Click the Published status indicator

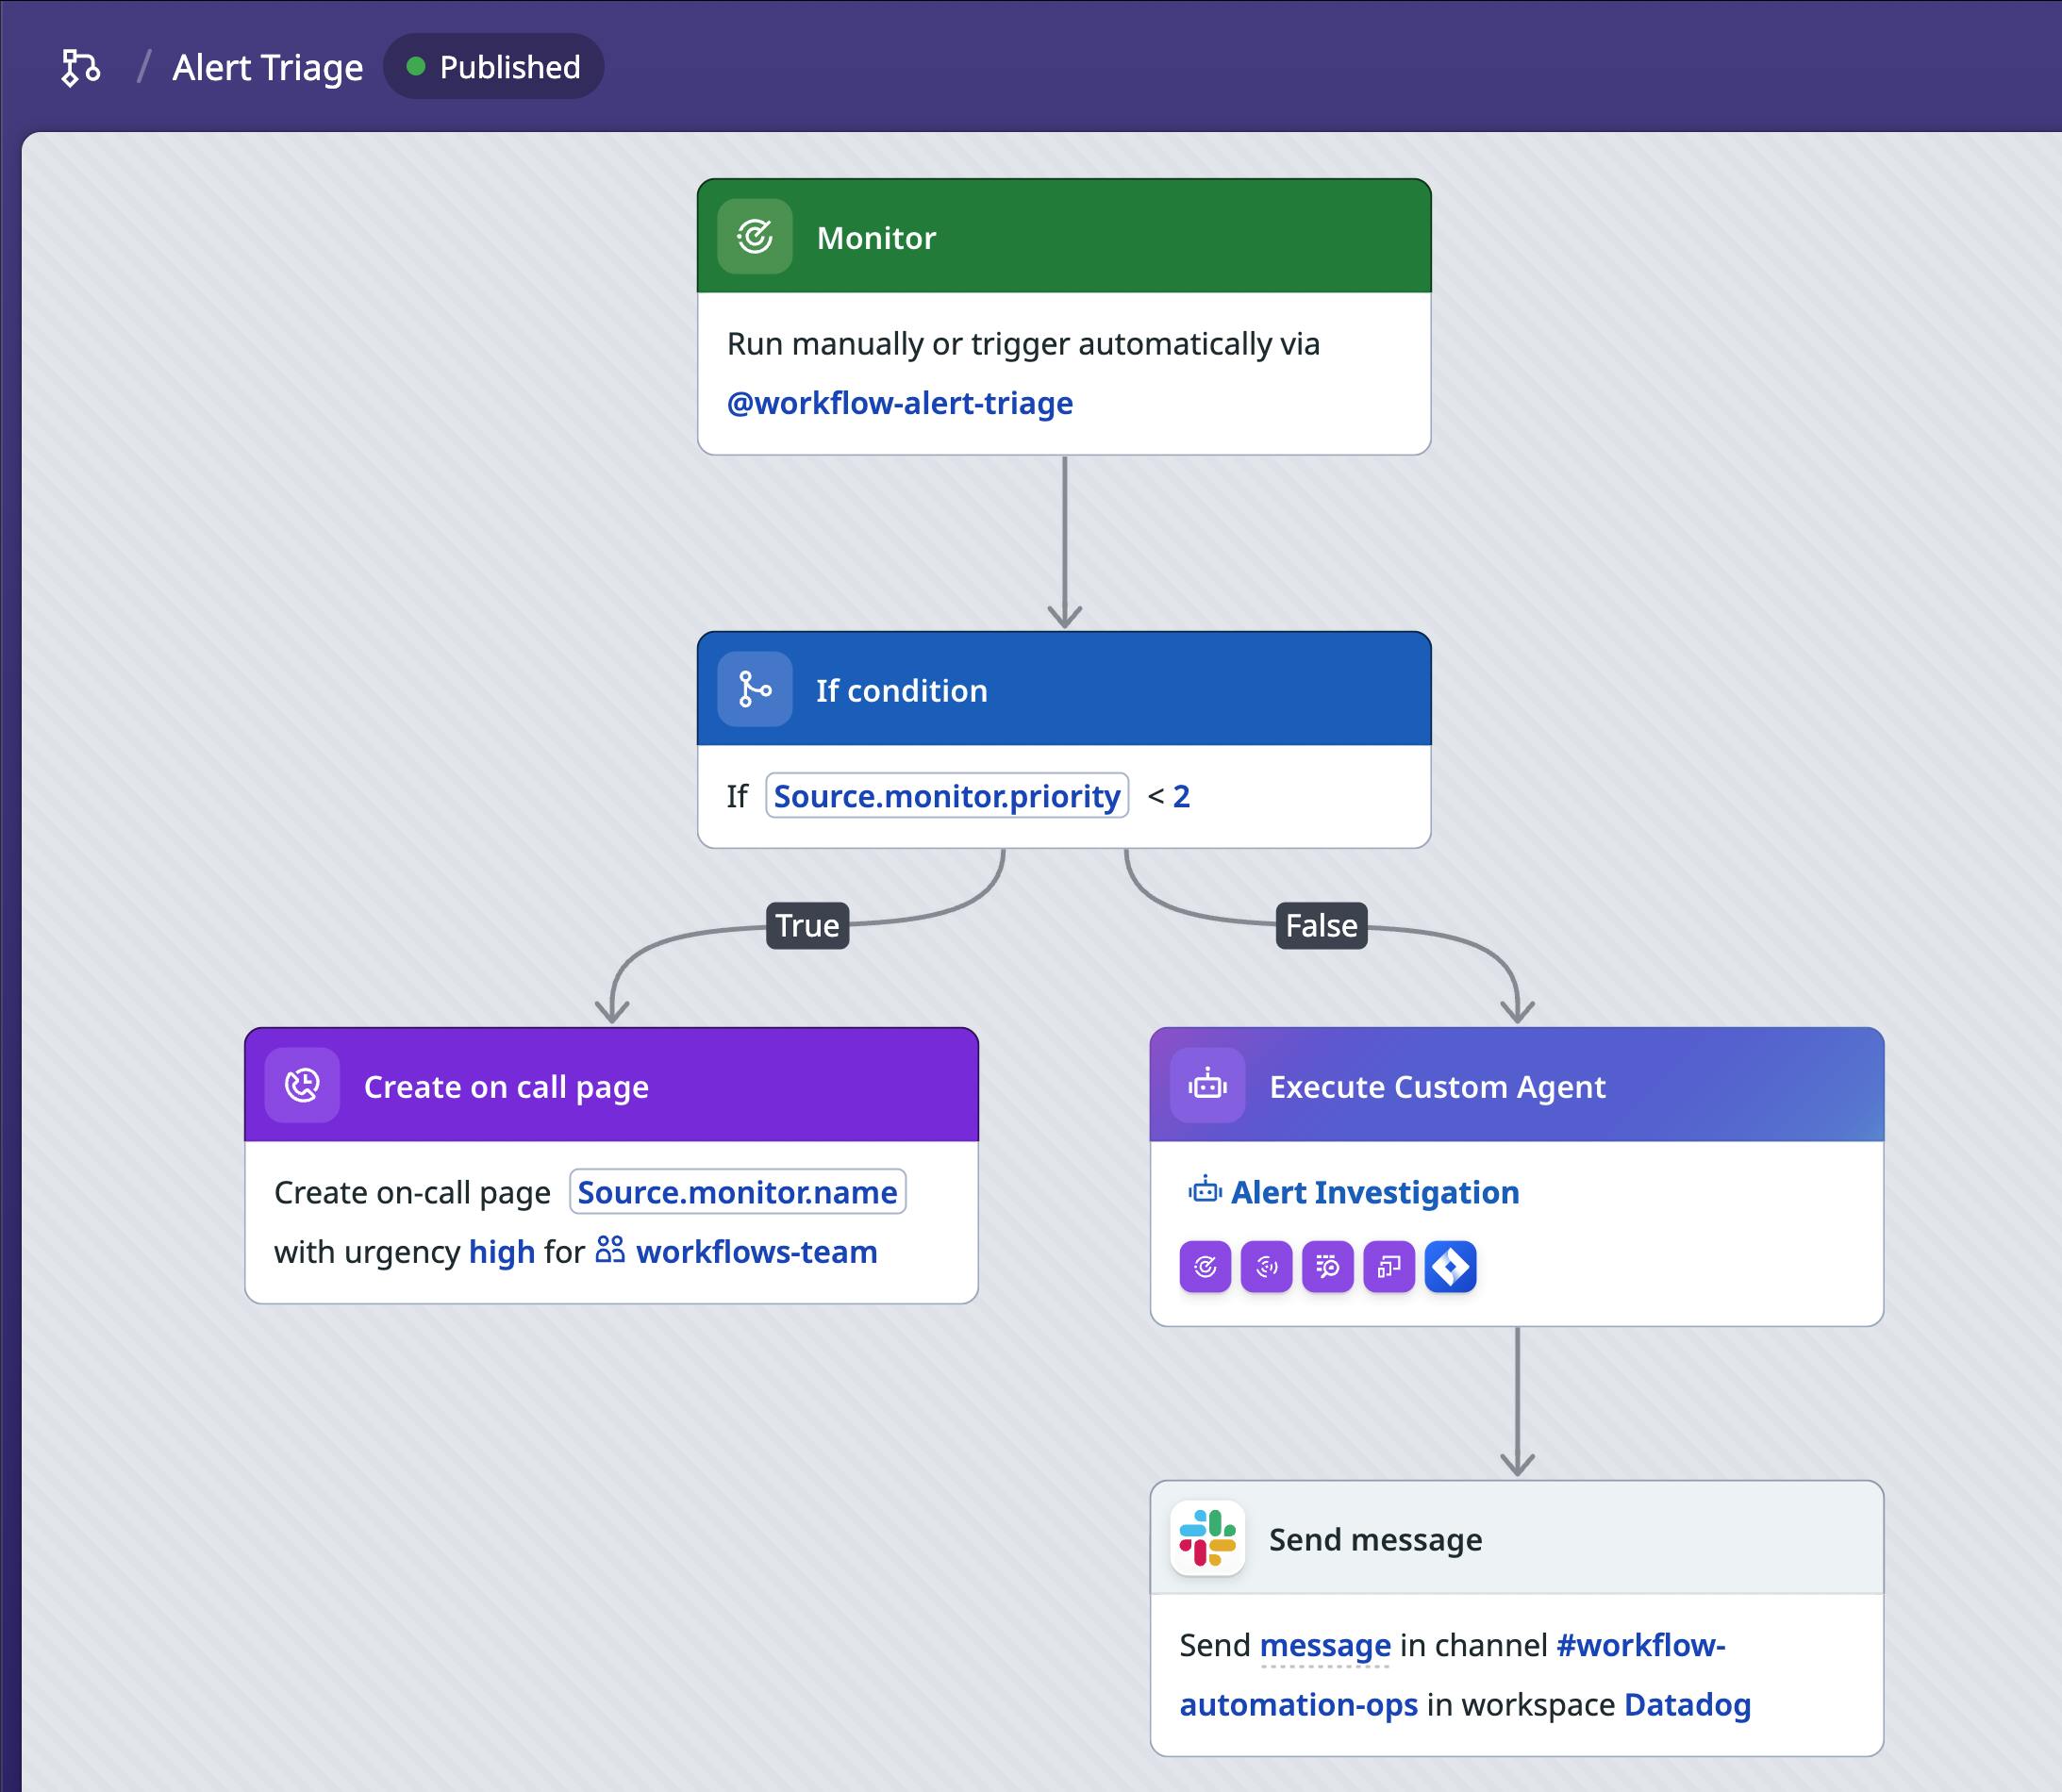[x=494, y=66]
